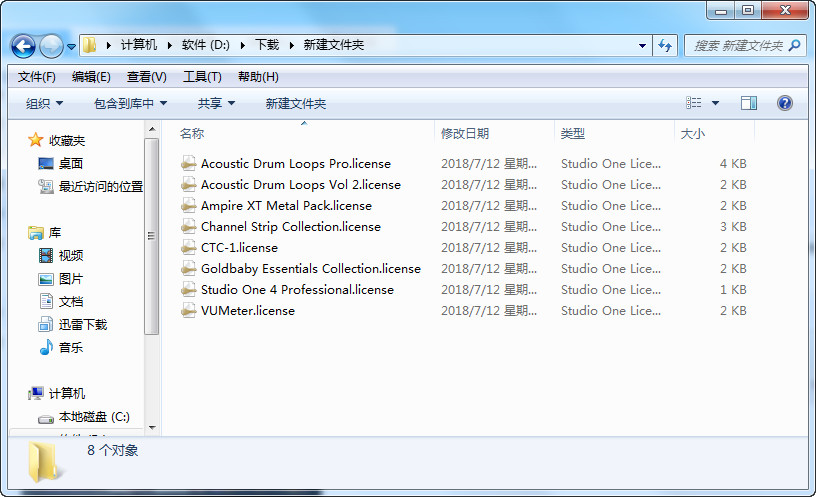Click the 1 KB size cell
The image size is (816, 497).
coord(733,290)
